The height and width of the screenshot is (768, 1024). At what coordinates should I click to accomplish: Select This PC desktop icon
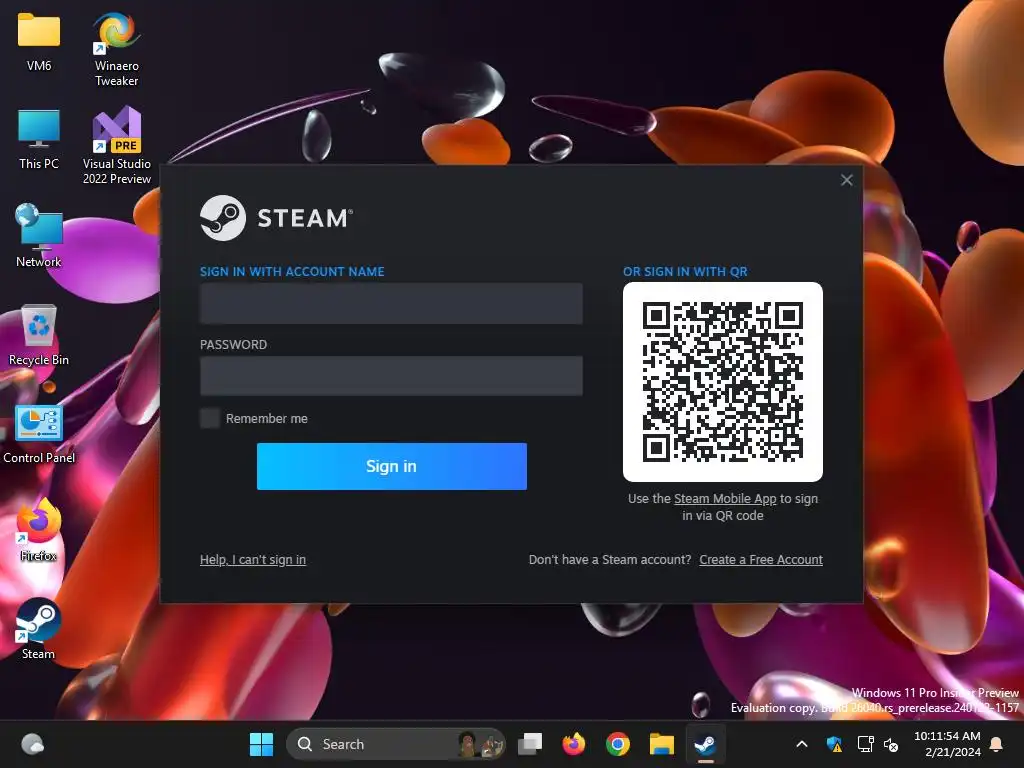tap(39, 140)
